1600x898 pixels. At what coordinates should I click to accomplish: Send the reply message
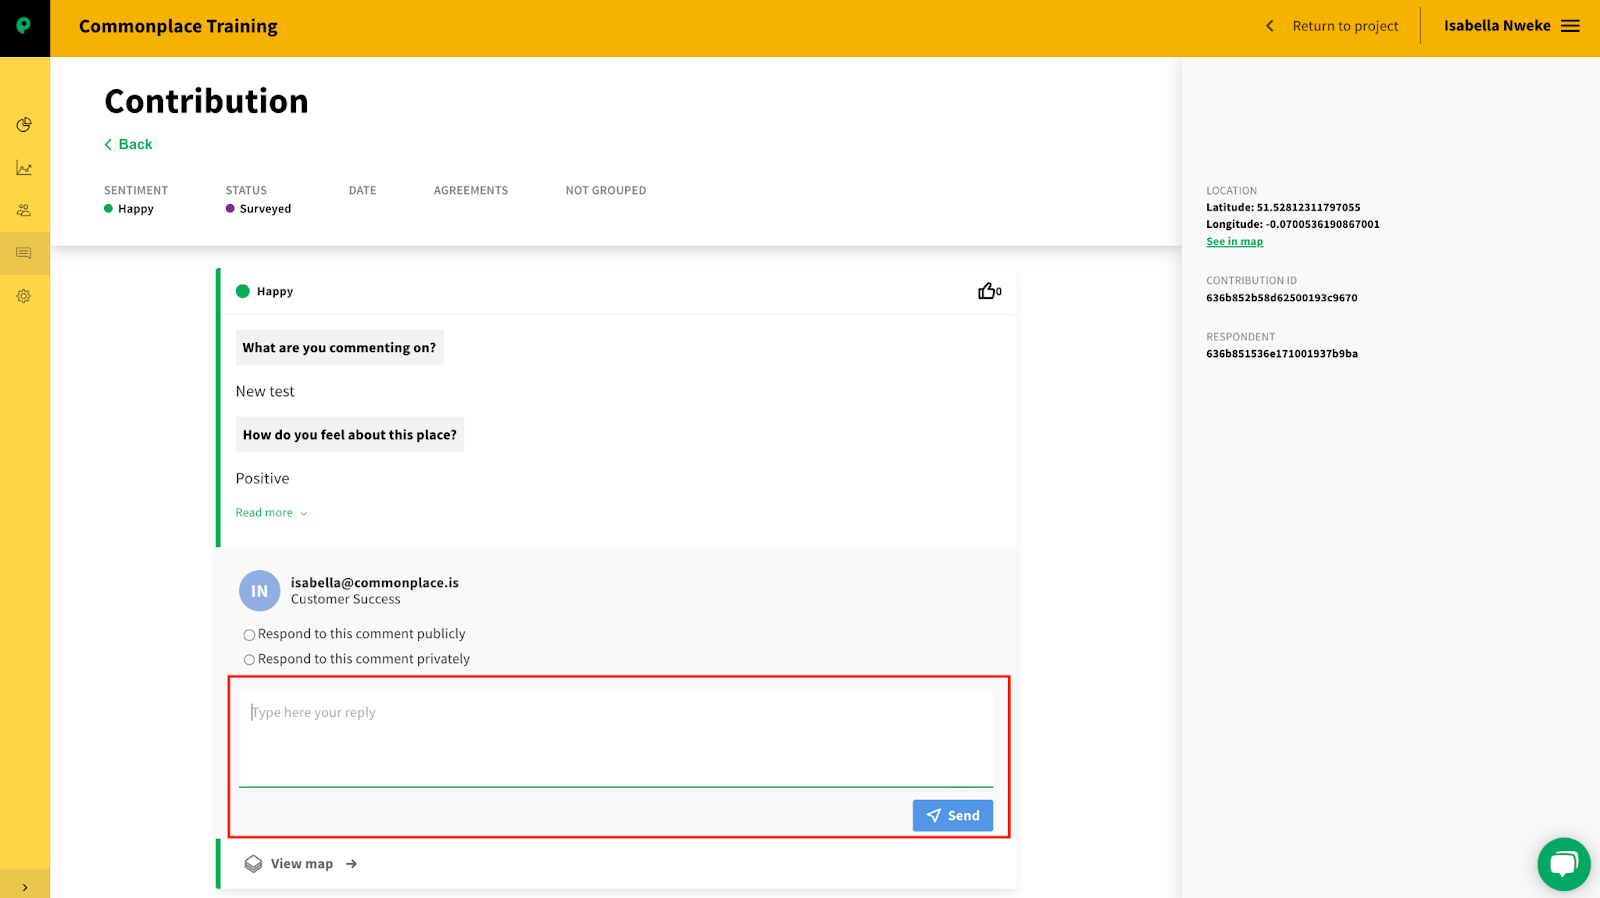pos(953,816)
